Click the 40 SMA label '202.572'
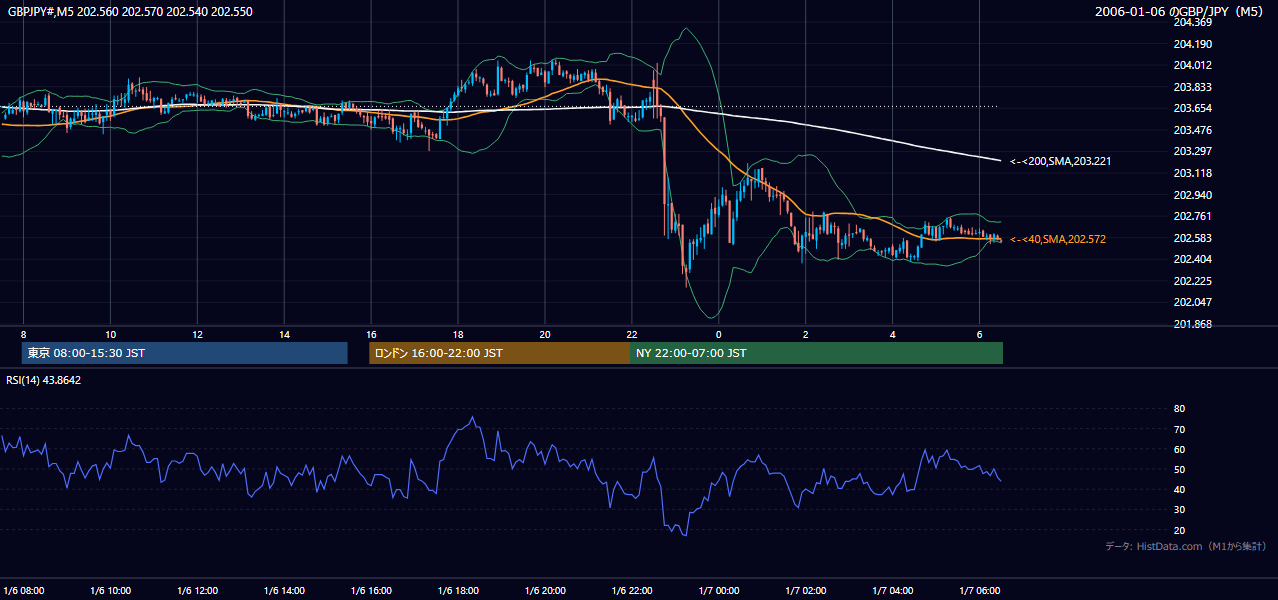 (1057, 239)
